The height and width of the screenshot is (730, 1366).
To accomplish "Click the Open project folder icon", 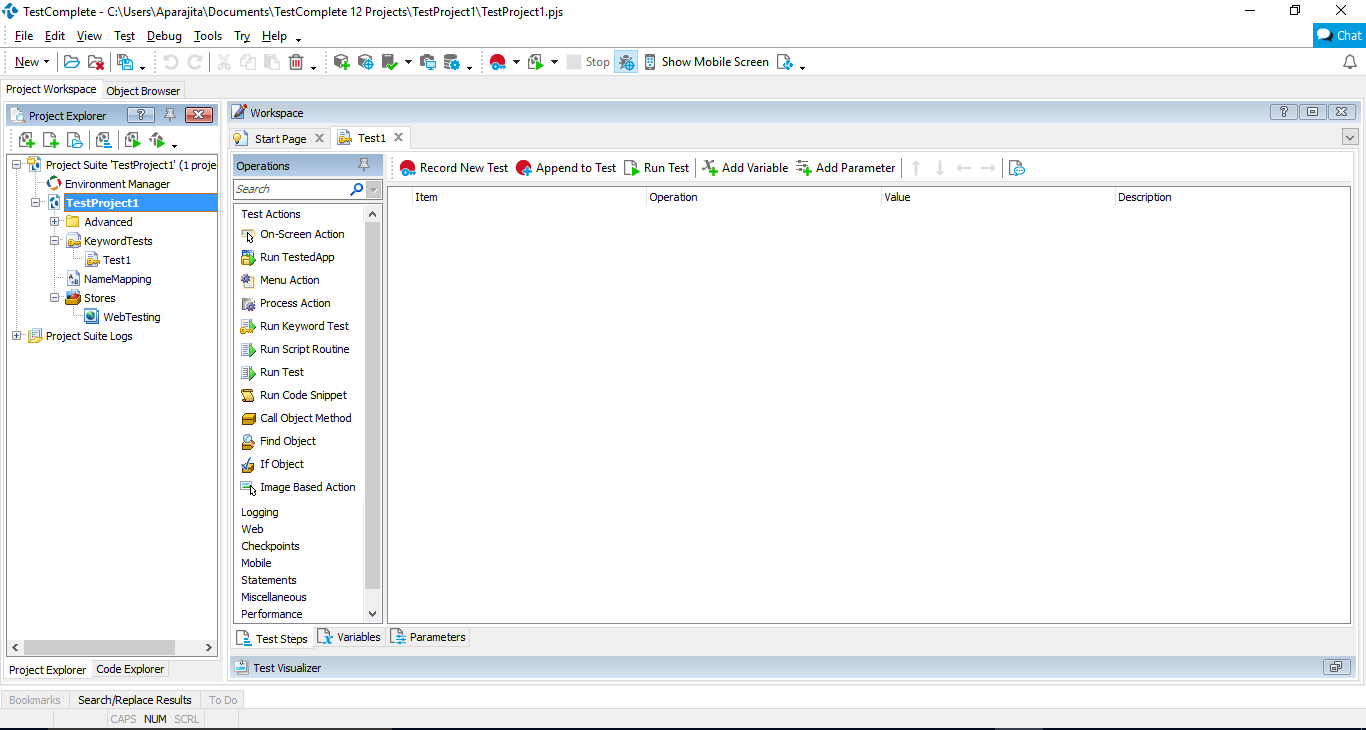I will click(x=72, y=62).
